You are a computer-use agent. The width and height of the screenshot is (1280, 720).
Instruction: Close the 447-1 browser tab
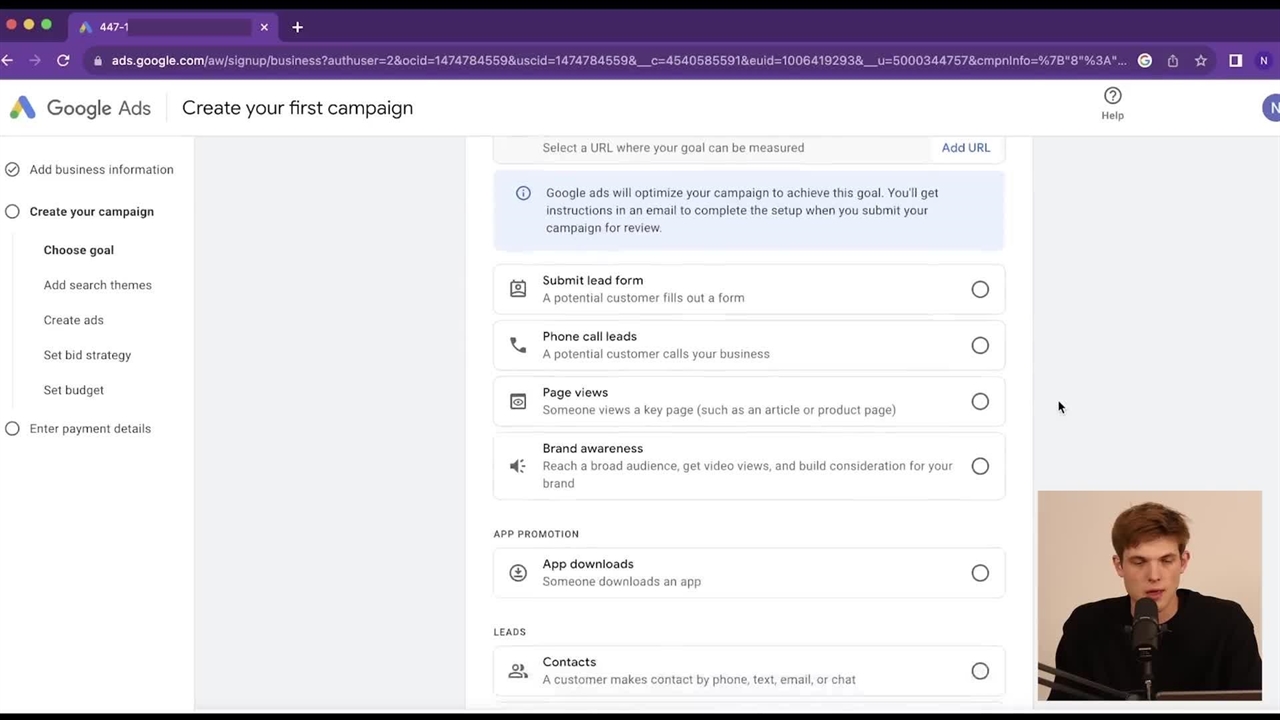(264, 27)
